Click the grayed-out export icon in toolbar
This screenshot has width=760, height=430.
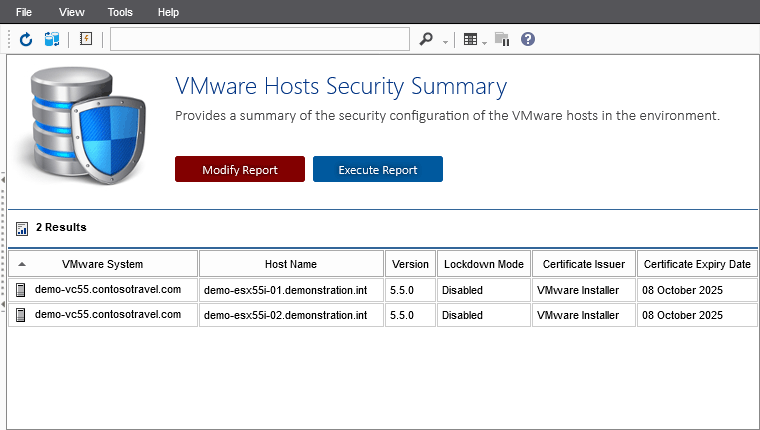pyautogui.click(x=502, y=39)
